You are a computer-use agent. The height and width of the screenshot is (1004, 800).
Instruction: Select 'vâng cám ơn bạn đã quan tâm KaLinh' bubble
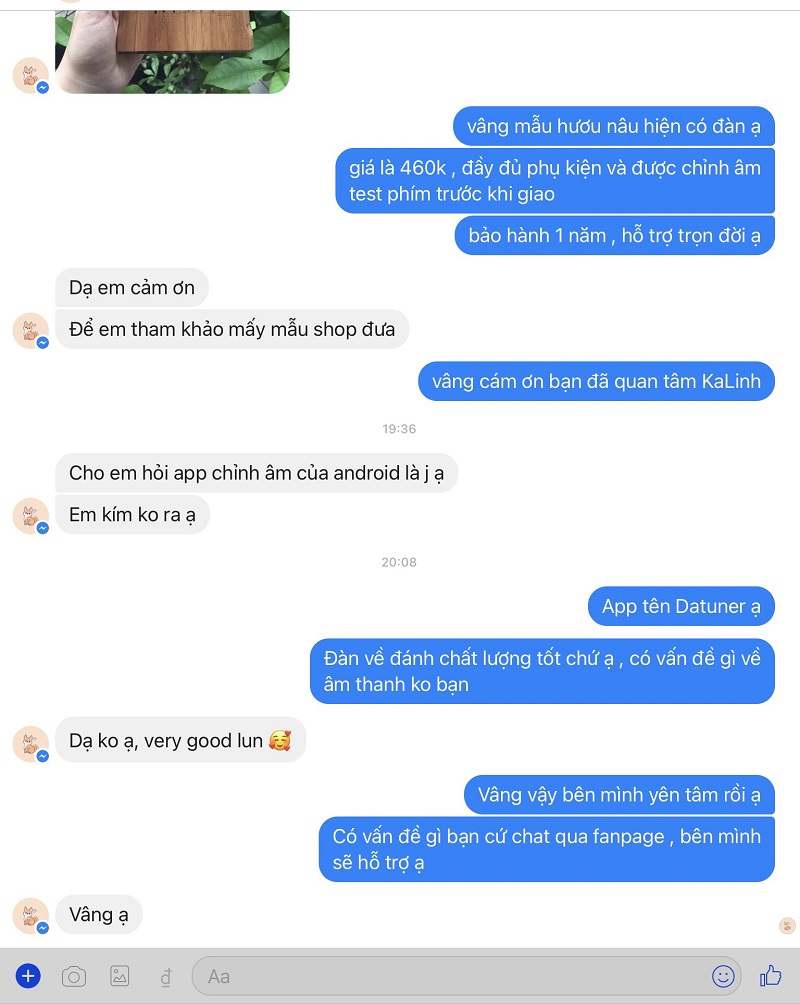[x=596, y=382]
